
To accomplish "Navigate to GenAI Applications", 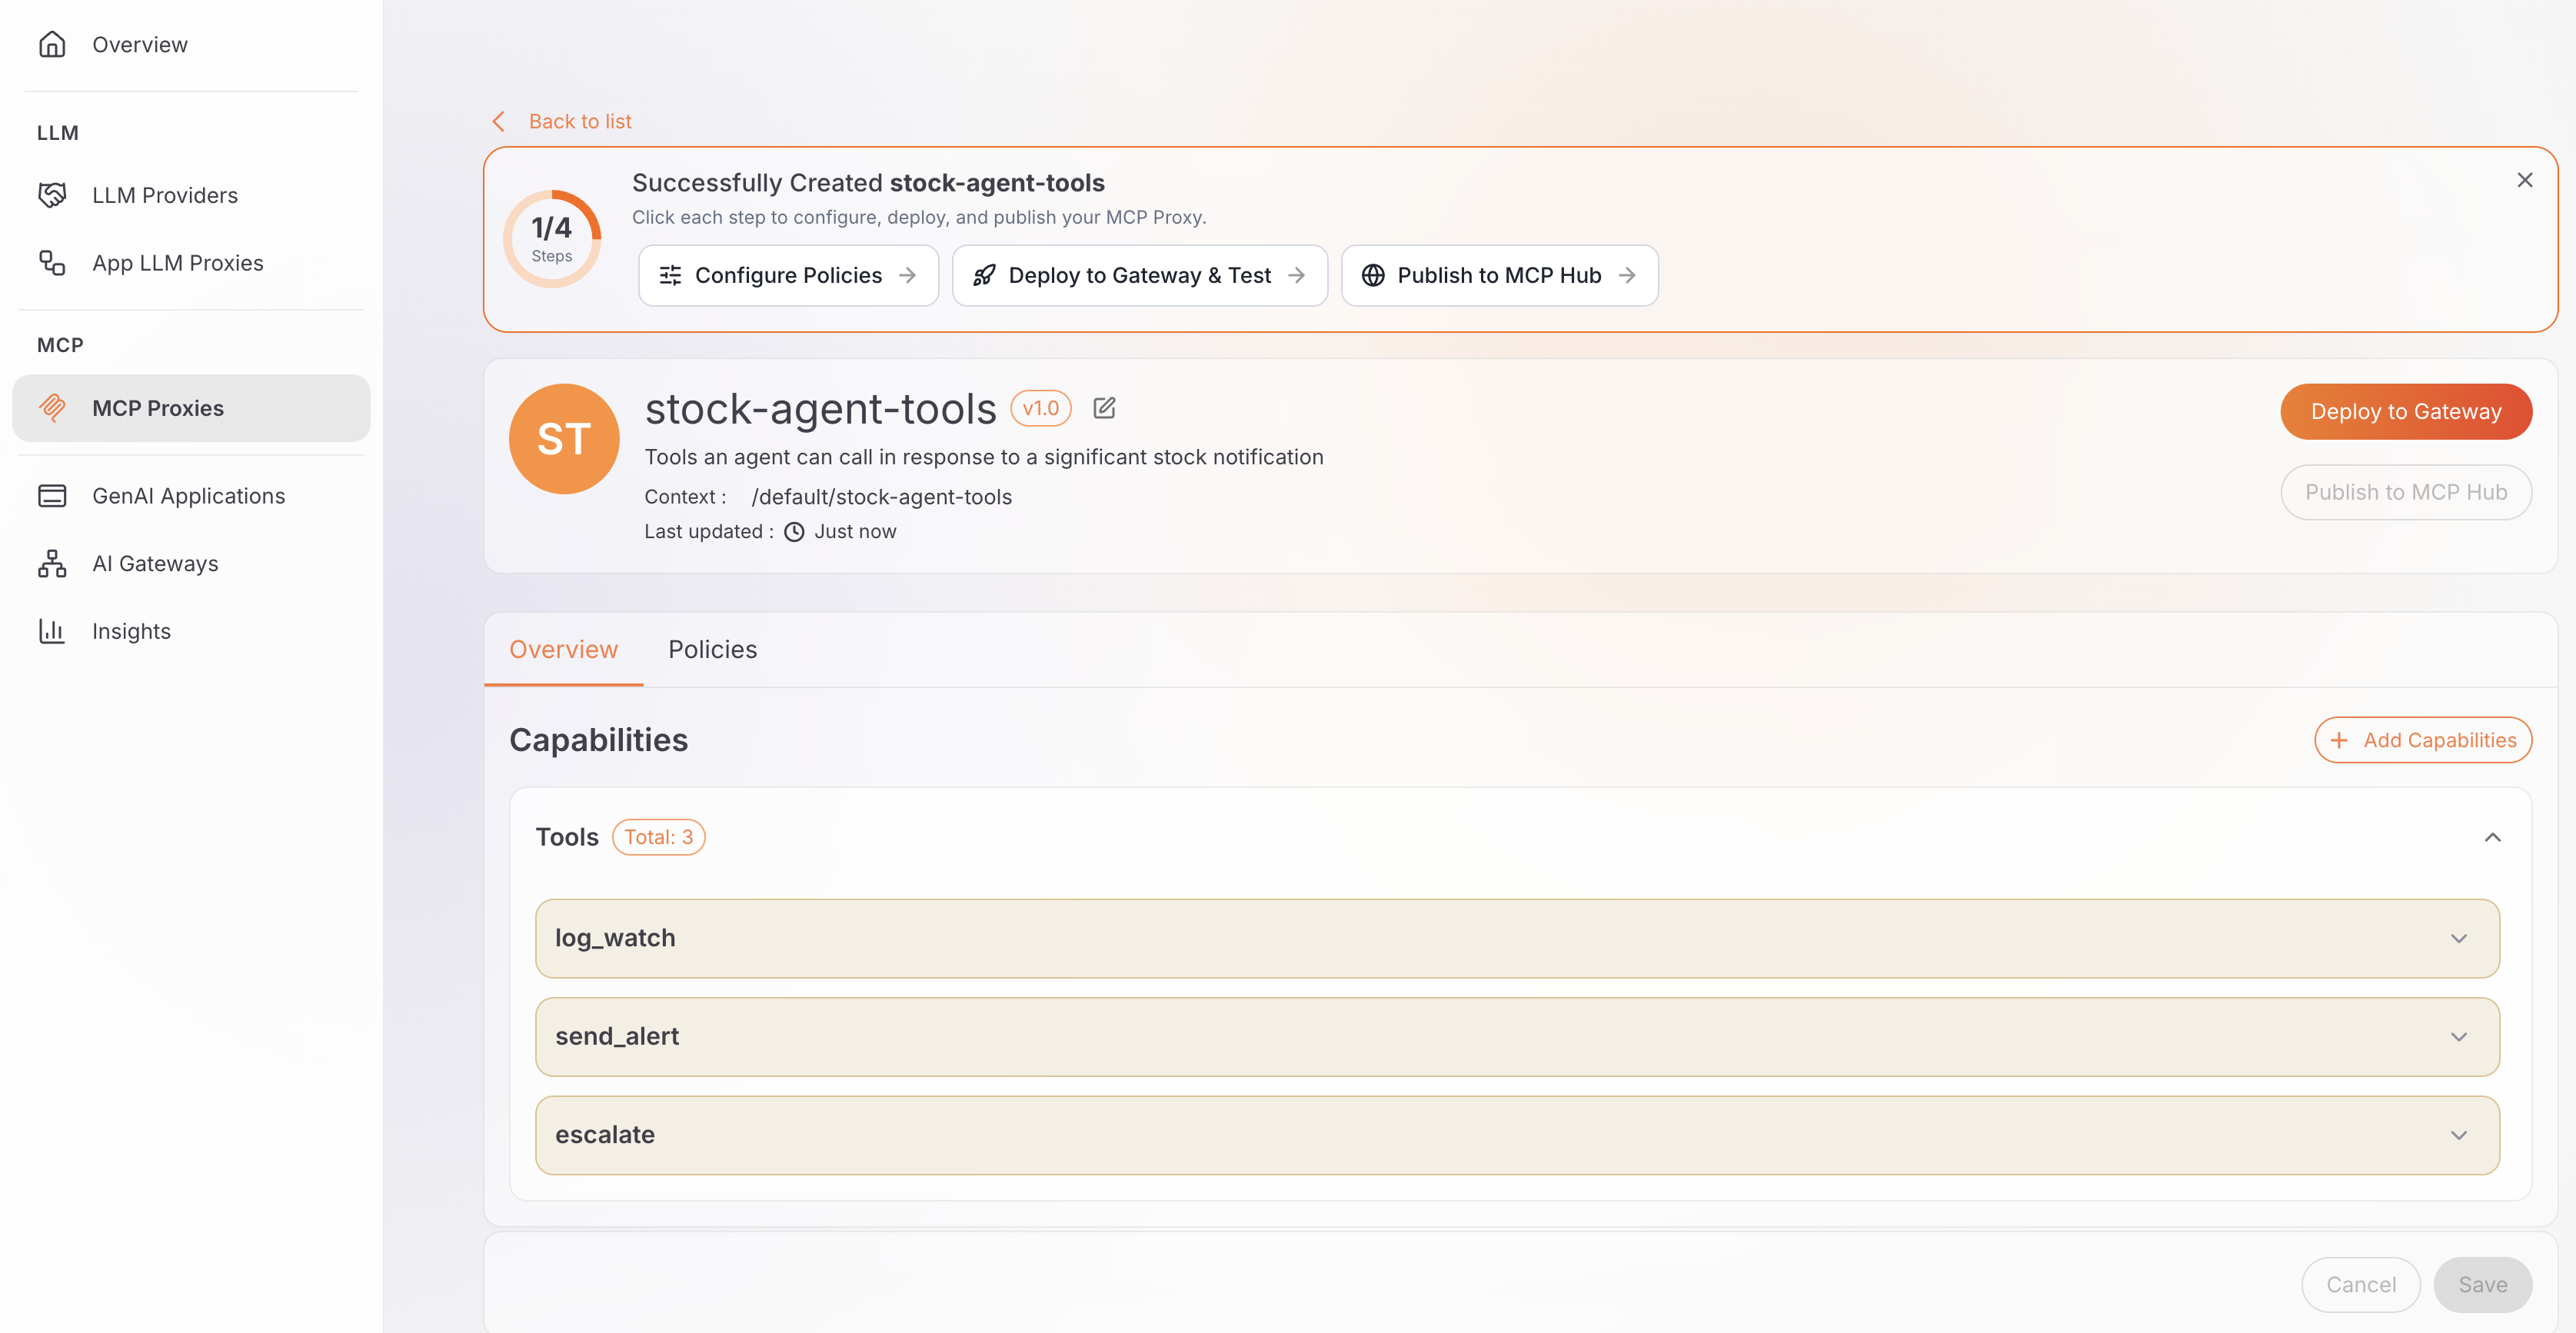I will 191,496.
